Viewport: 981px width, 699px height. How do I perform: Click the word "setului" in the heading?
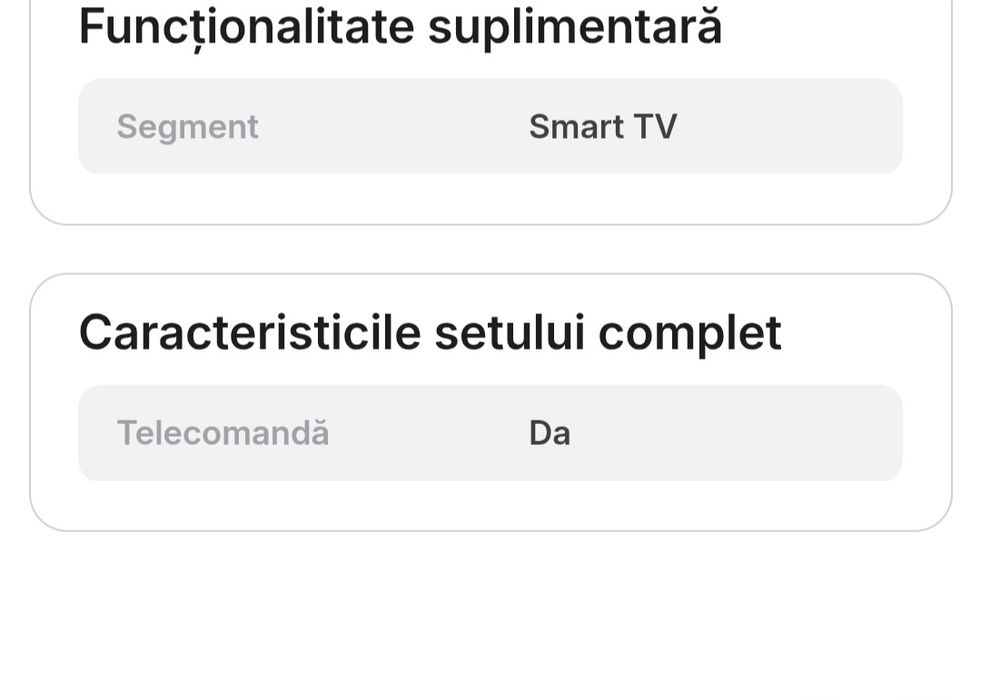click(510, 333)
